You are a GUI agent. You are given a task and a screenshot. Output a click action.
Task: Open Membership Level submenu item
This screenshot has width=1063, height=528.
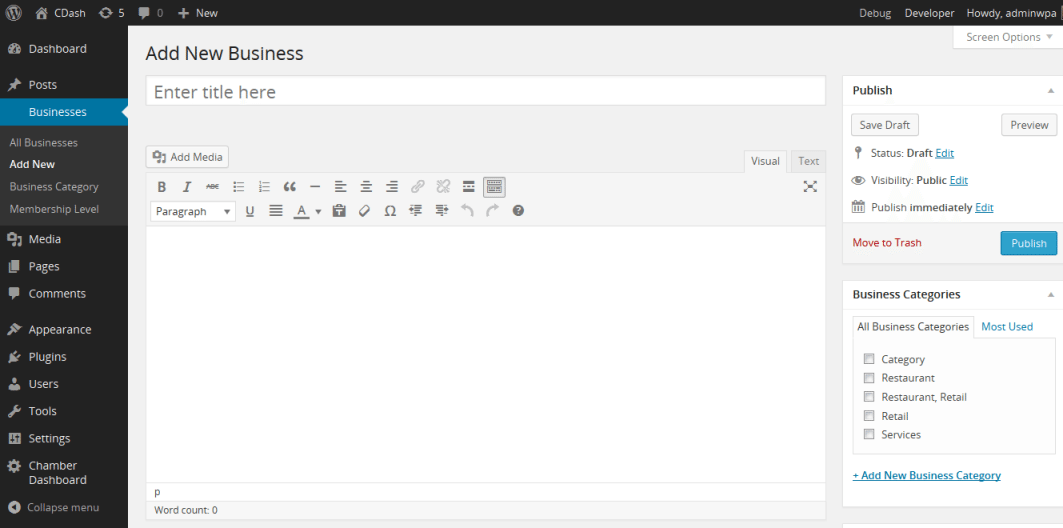pos(54,209)
